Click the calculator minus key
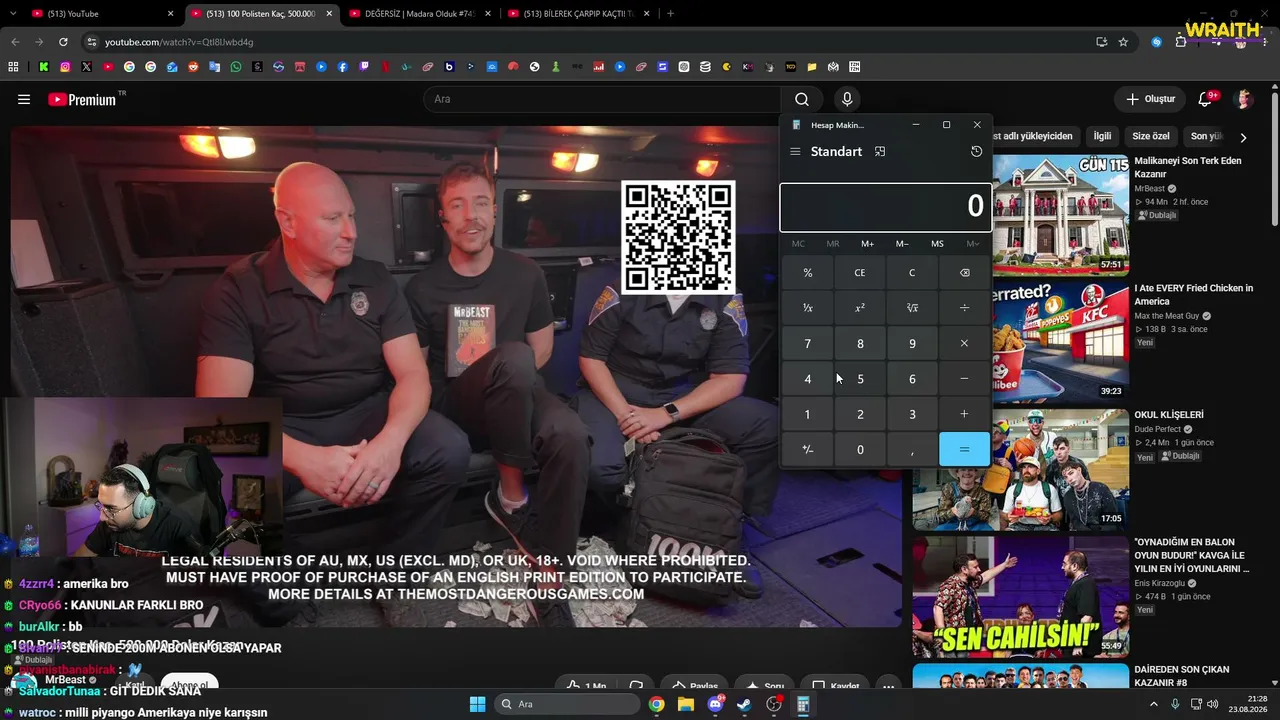This screenshot has height=720, width=1280. pyautogui.click(x=964, y=379)
